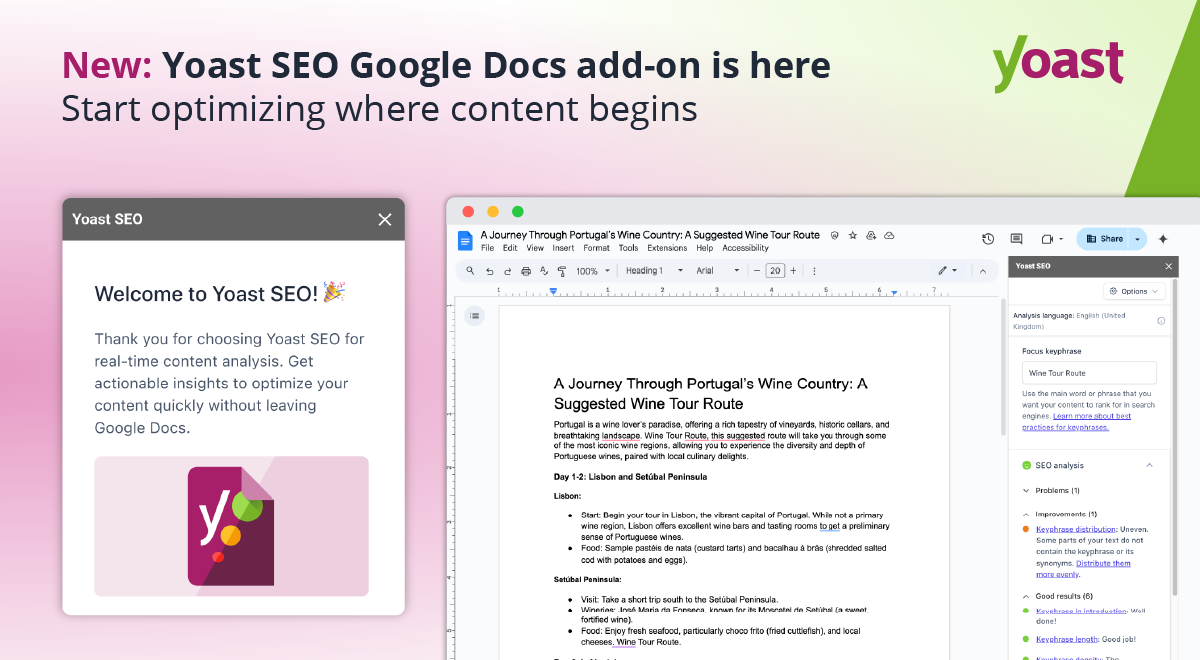Open the Arial font dropdown
This screenshot has width=1200, height=660.
pos(718,271)
